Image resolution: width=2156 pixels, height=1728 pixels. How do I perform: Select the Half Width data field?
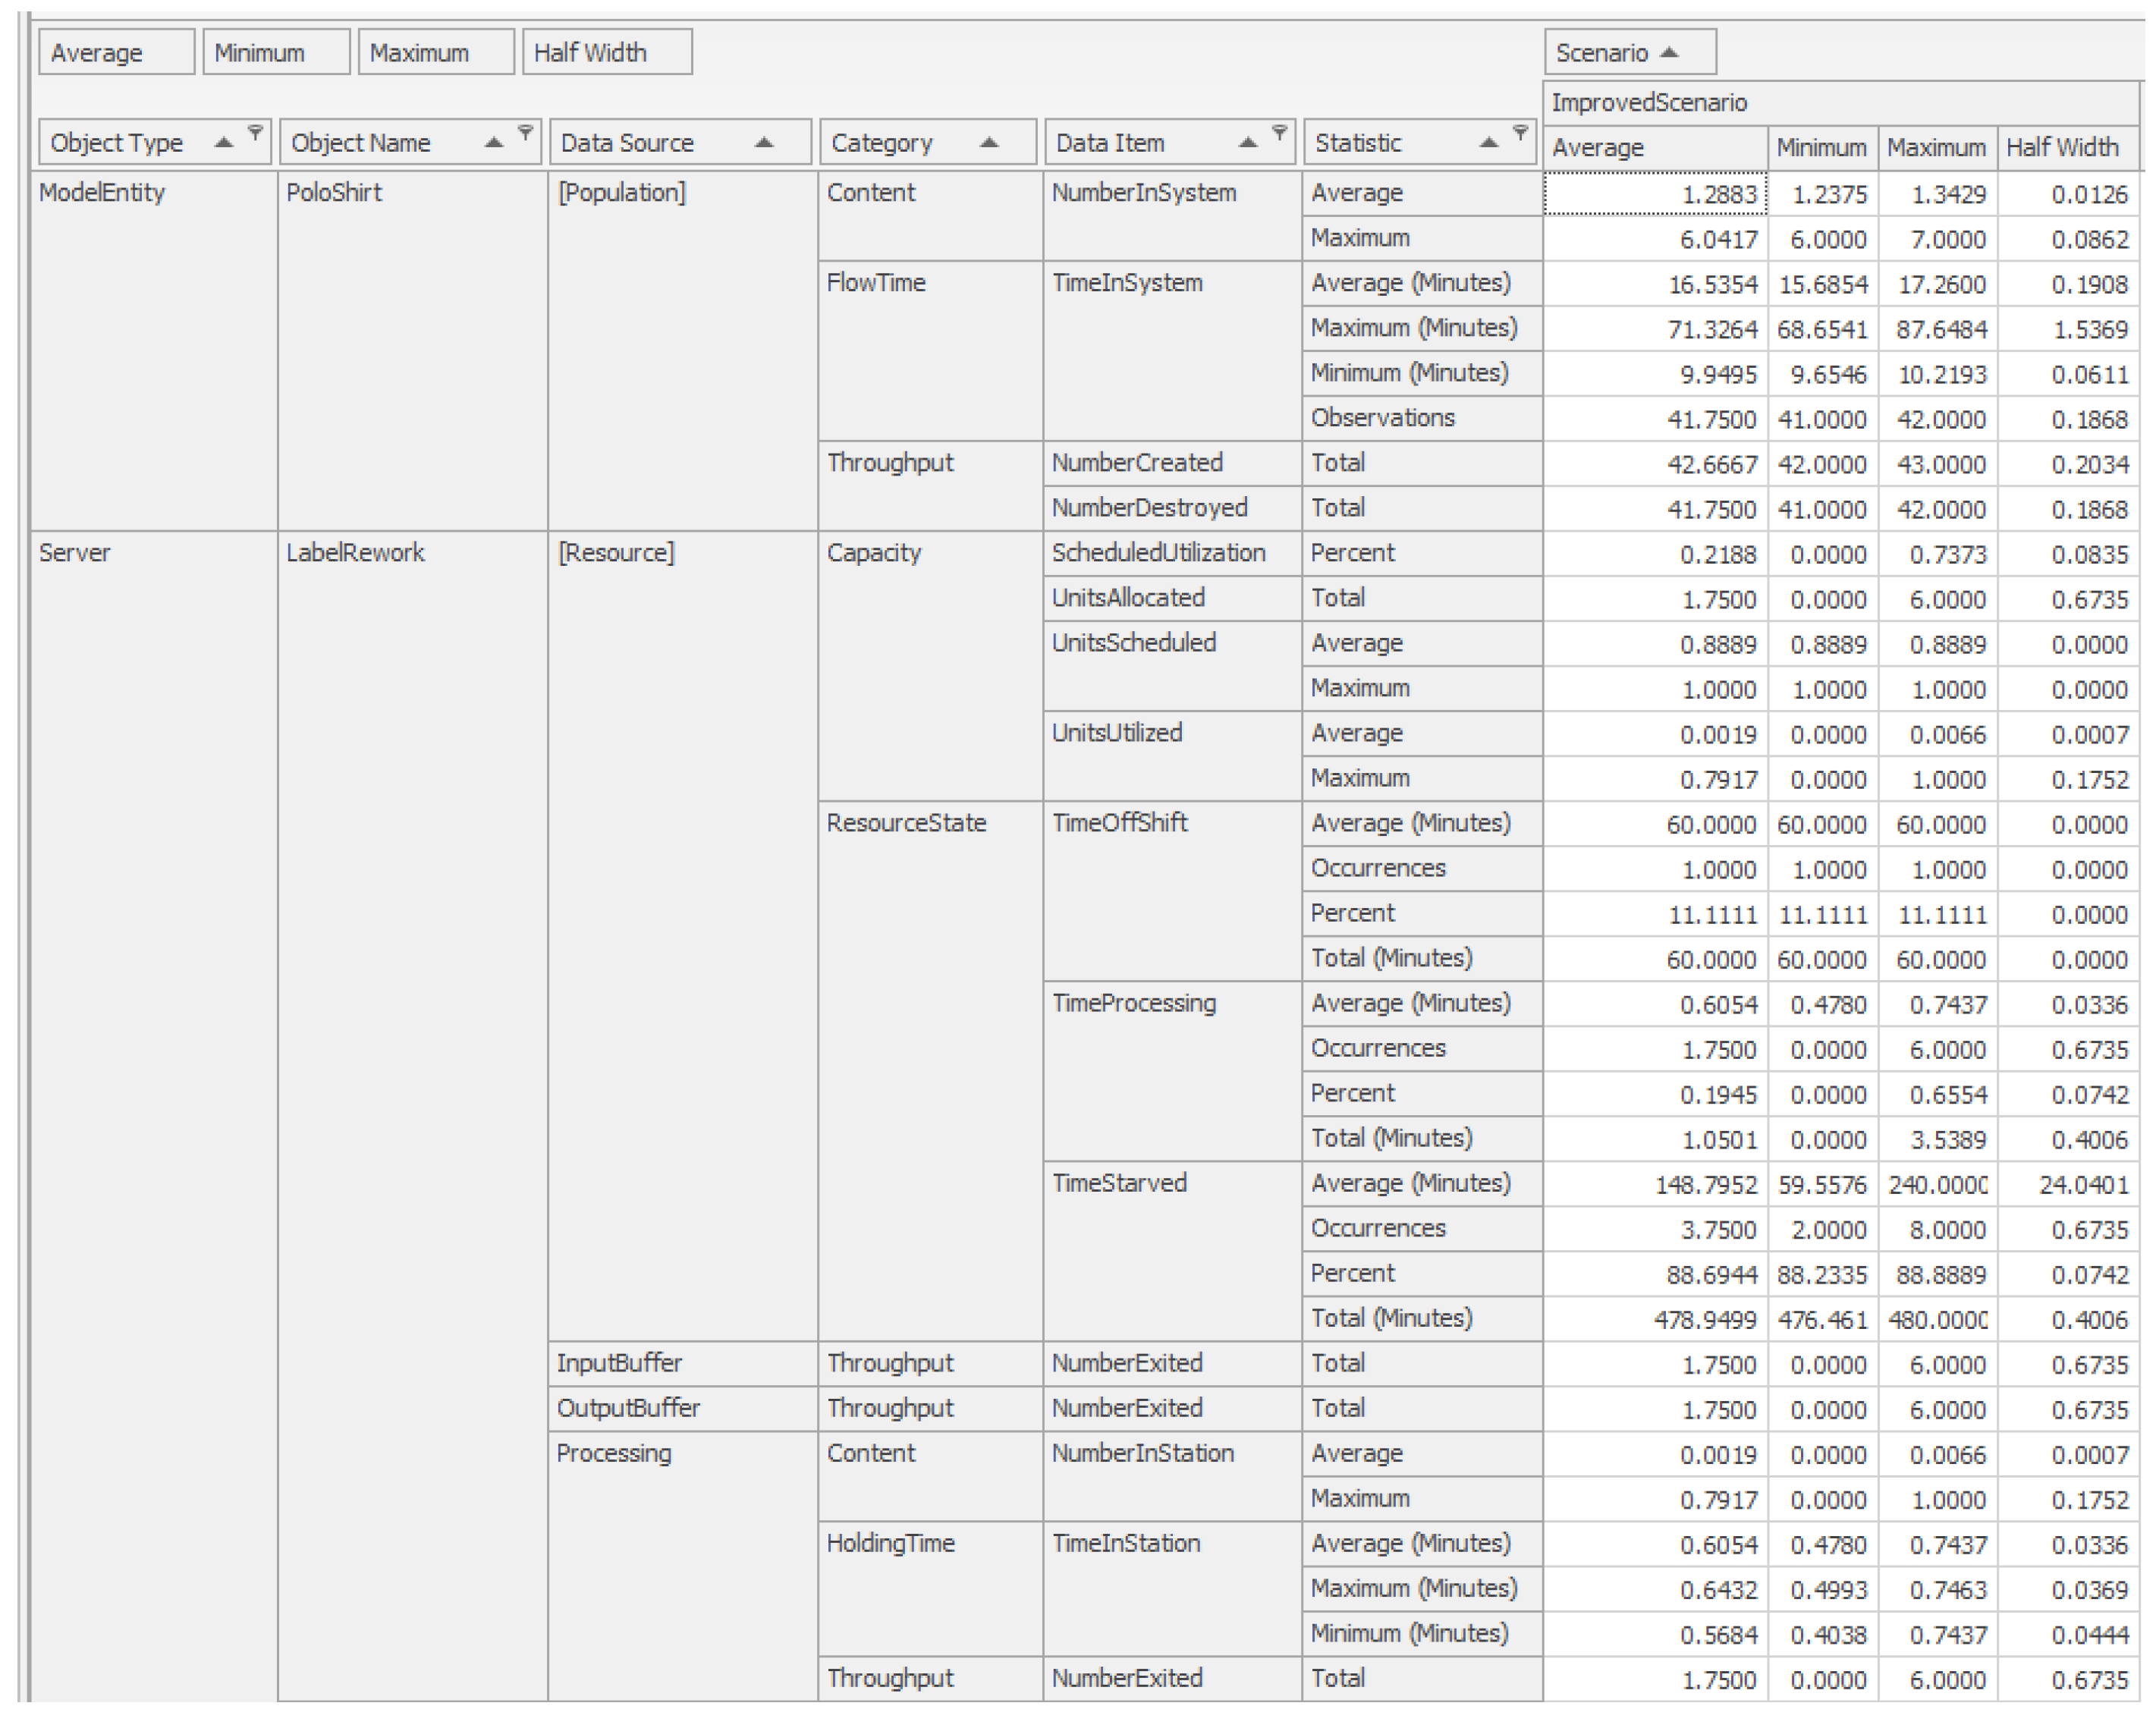point(606,53)
